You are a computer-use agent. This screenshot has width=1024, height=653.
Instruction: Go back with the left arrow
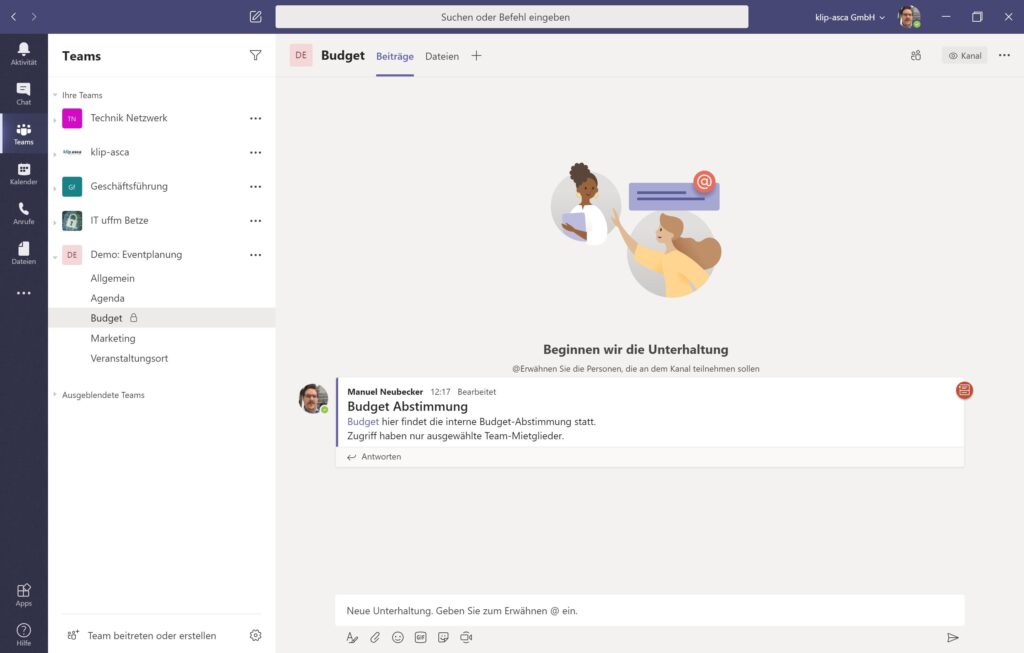point(14,17)
